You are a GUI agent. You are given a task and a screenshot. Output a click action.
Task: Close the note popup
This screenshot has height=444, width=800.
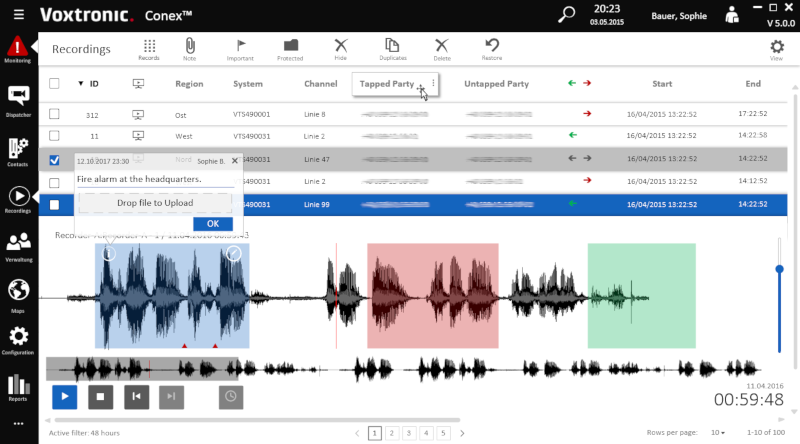pyautogui.click(x=235, y=161)
